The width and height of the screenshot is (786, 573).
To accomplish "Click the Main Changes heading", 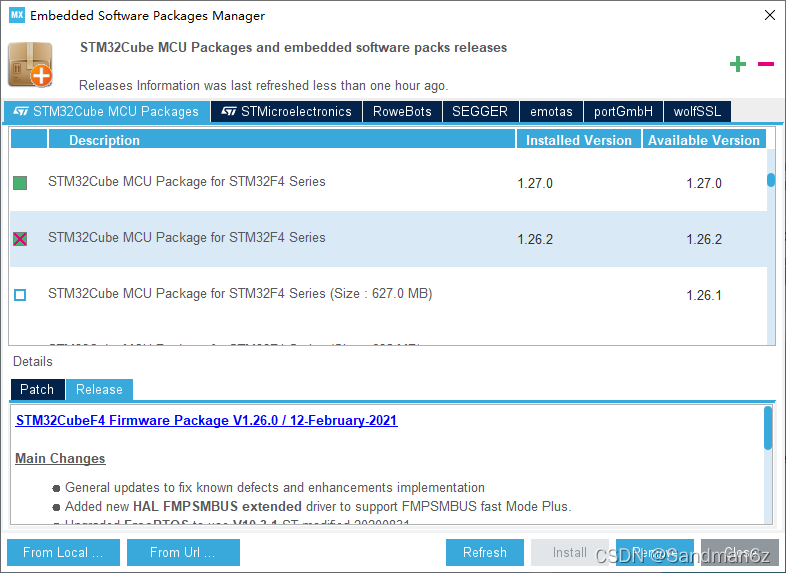I will click(60, 458).
